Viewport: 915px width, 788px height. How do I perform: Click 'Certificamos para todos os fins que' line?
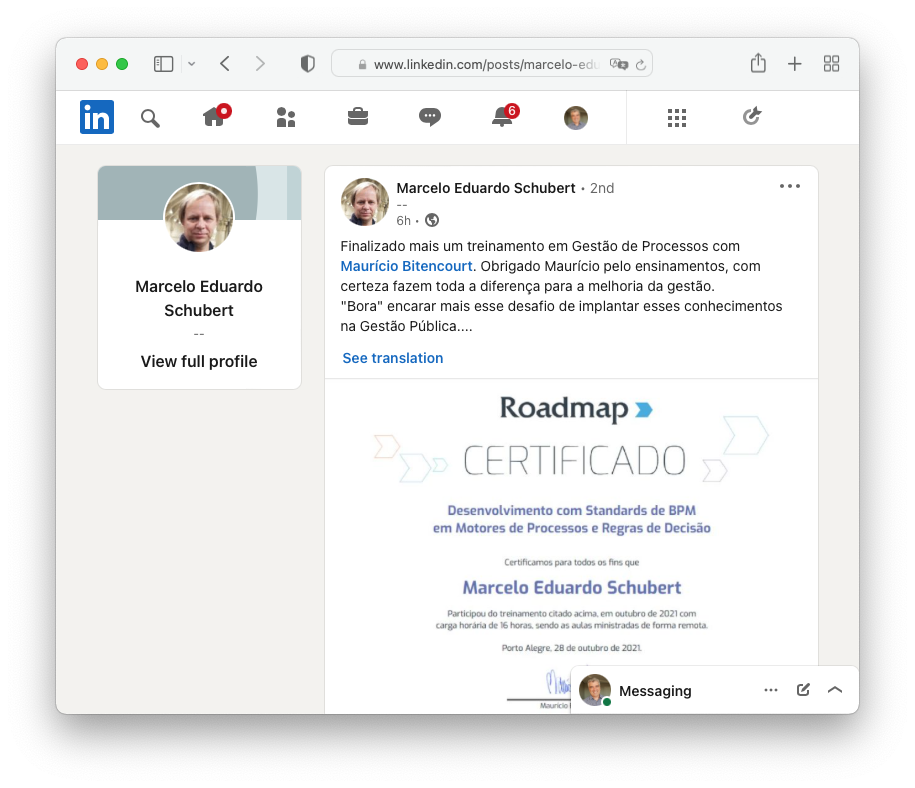point(571,562)
